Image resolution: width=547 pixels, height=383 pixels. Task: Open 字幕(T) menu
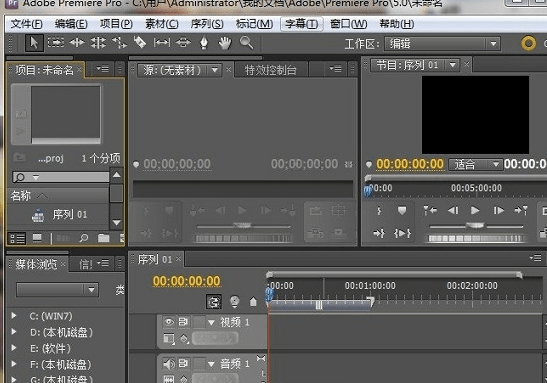coord(302,24)
